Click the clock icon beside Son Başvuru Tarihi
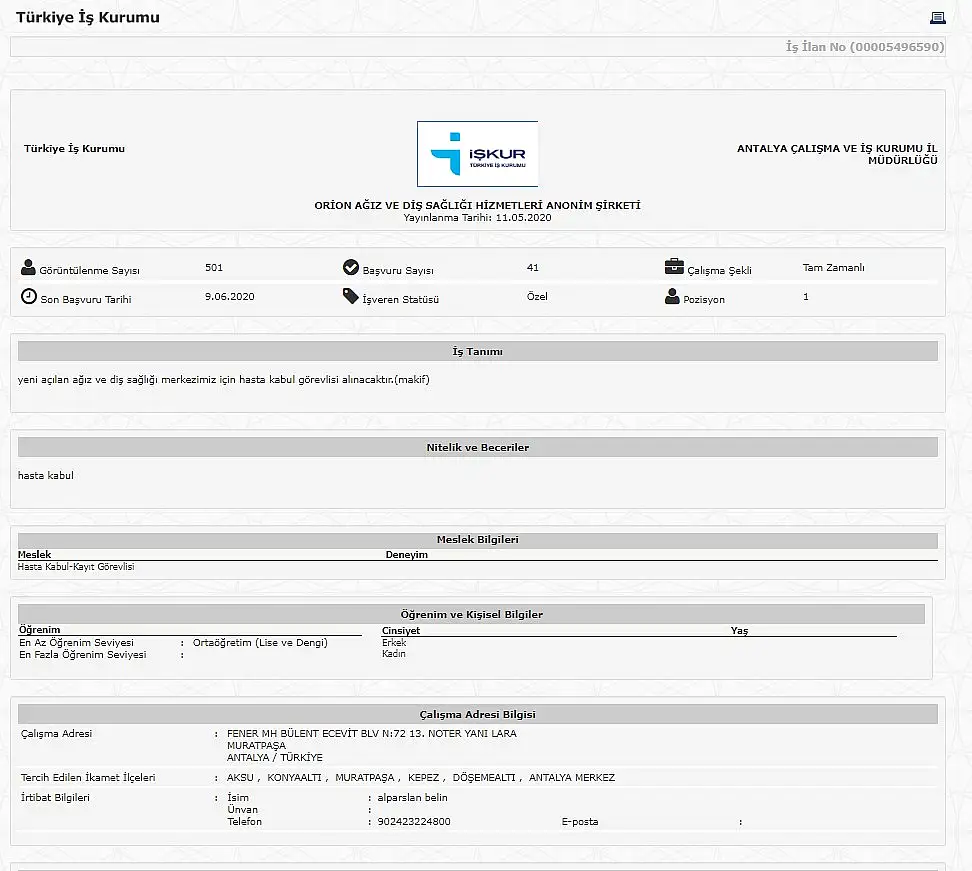The height and width of the screenshot is (871, 972). tap(29, 296)
